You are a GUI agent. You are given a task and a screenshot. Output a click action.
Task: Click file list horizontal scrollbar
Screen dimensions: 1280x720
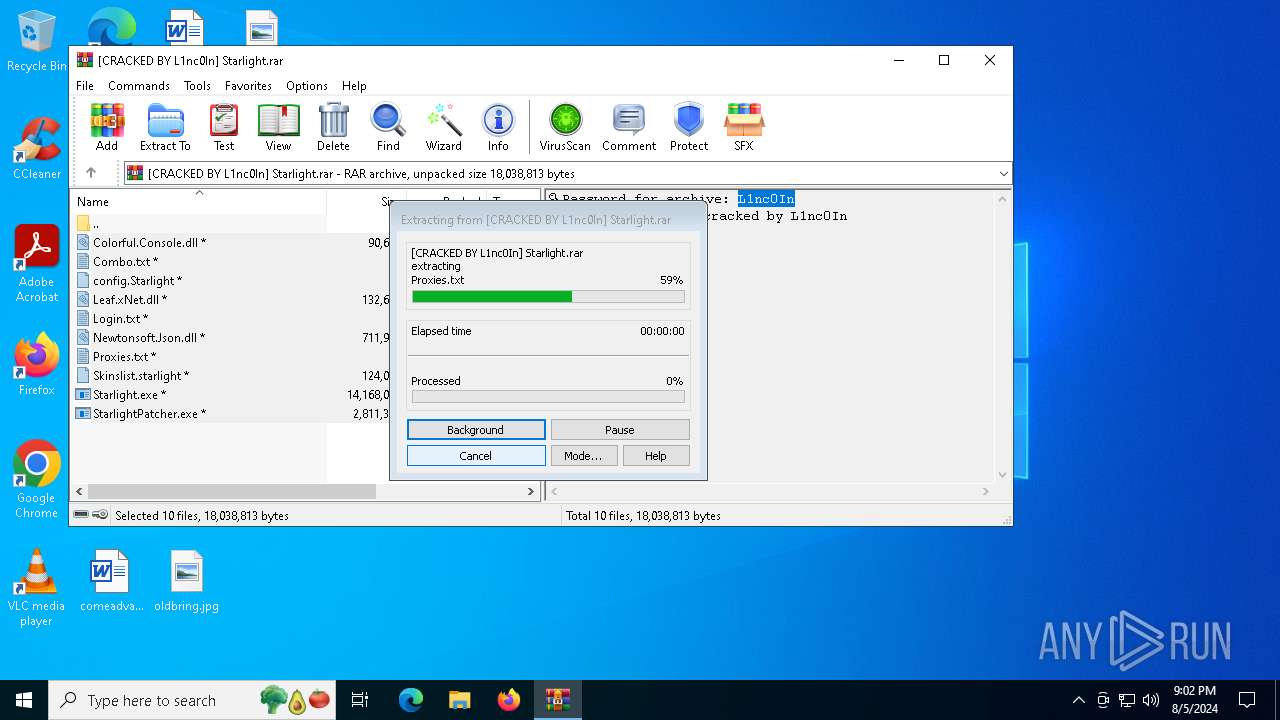[231, 491]
